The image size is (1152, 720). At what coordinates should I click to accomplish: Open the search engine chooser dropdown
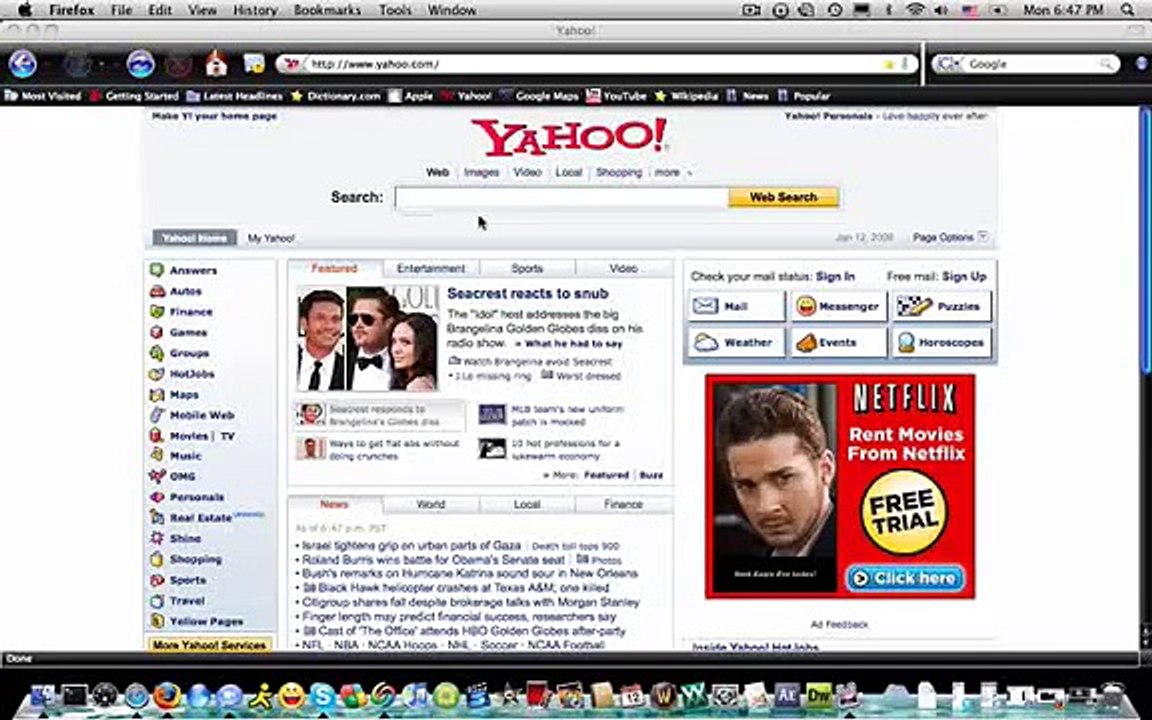948,64
